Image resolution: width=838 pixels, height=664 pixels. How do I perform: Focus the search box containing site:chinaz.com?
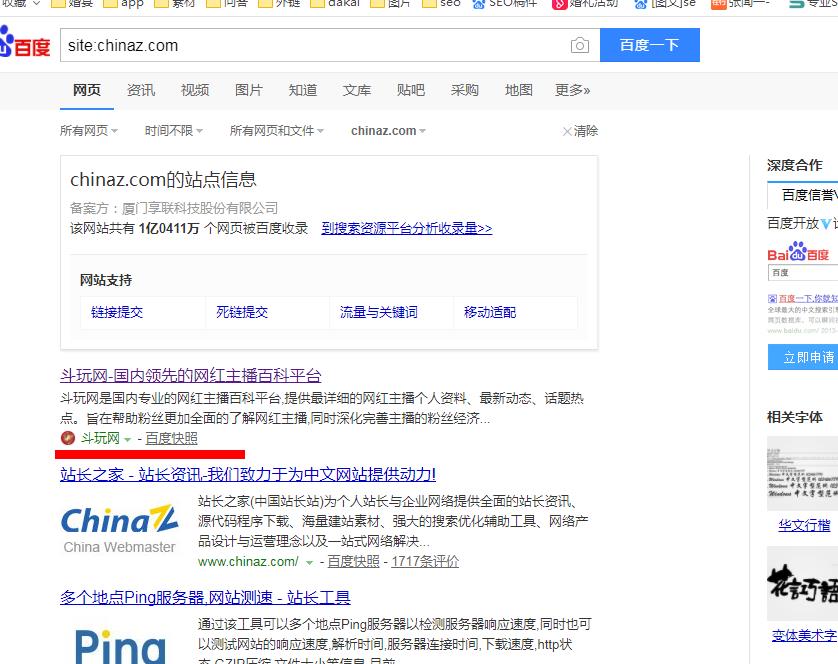(310, 45)
